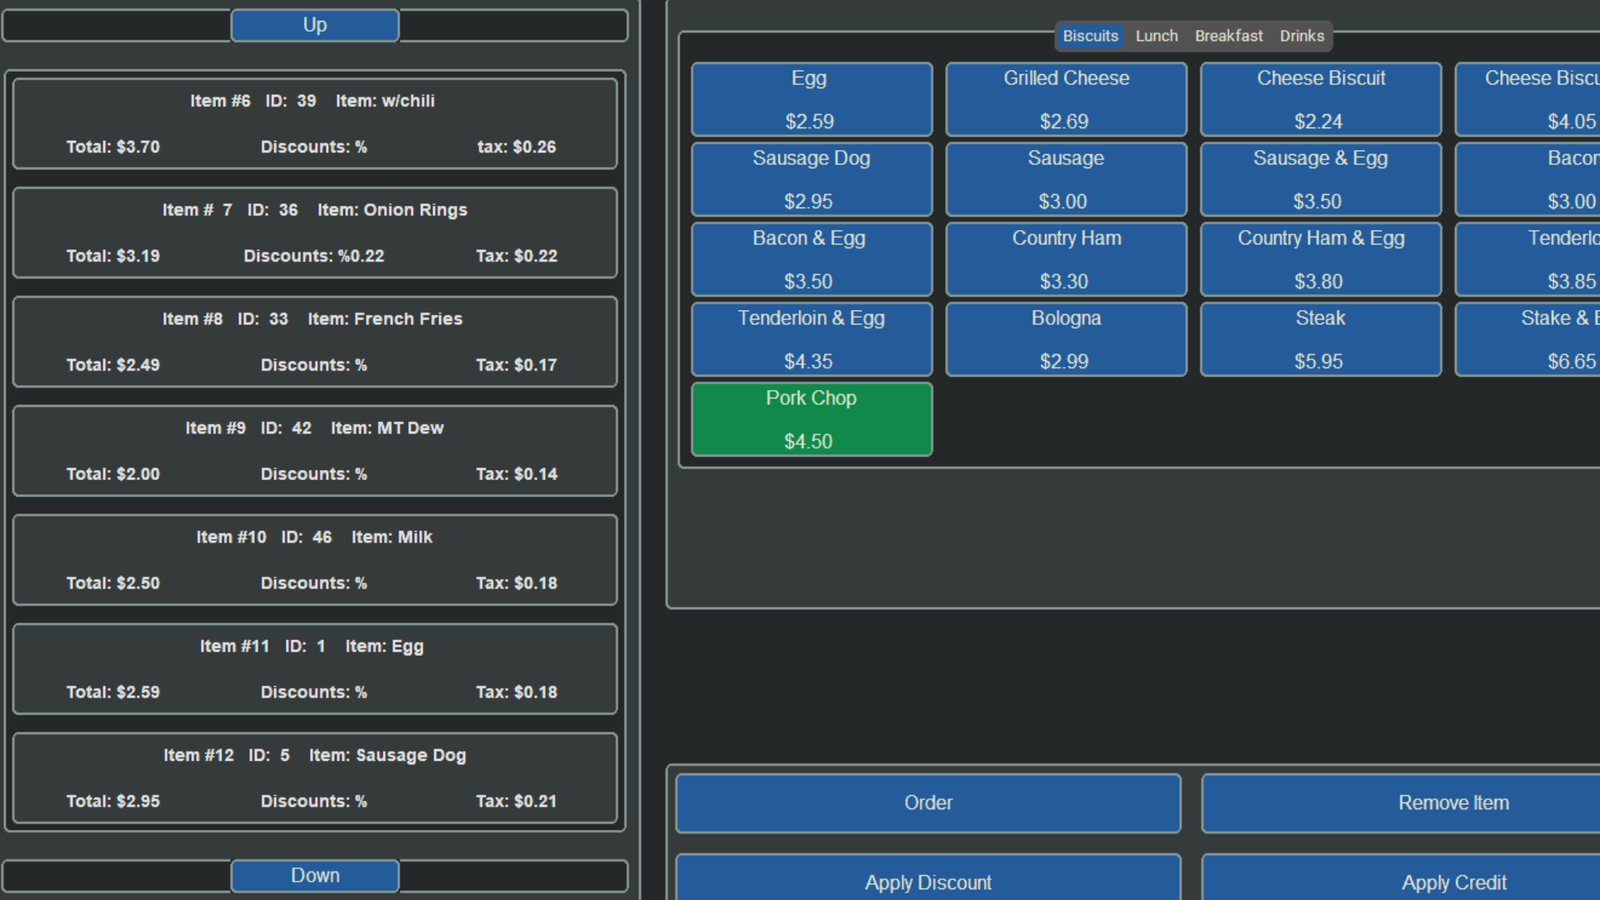Select the Drinks tab

pyautogui.click(x=1301, y=36)
